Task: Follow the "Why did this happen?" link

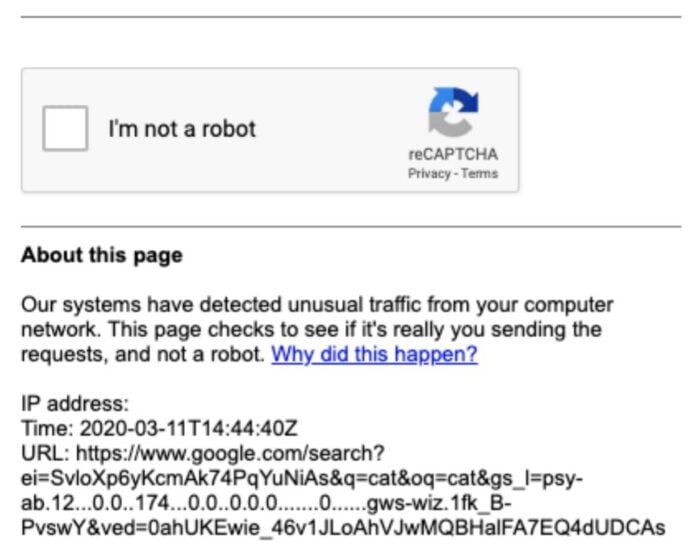Action: pyautogui.click(x=374, y=355)
